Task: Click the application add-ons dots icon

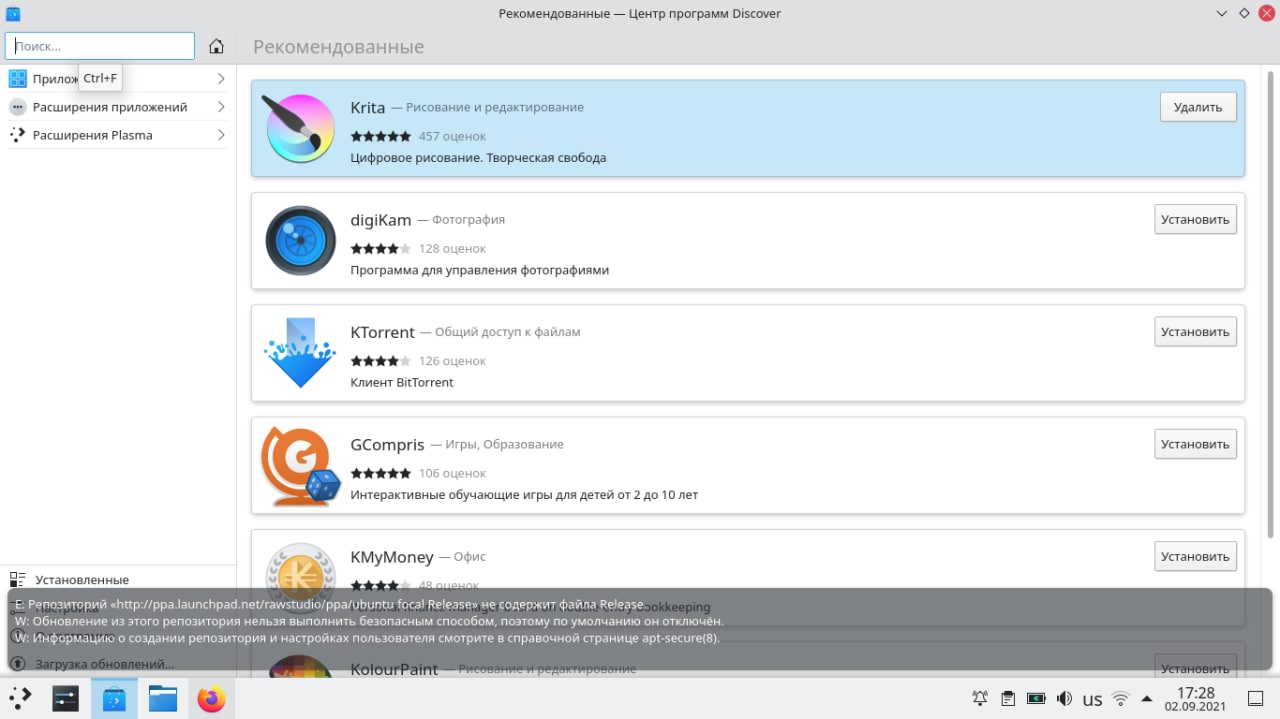Action: pos(17,107)
